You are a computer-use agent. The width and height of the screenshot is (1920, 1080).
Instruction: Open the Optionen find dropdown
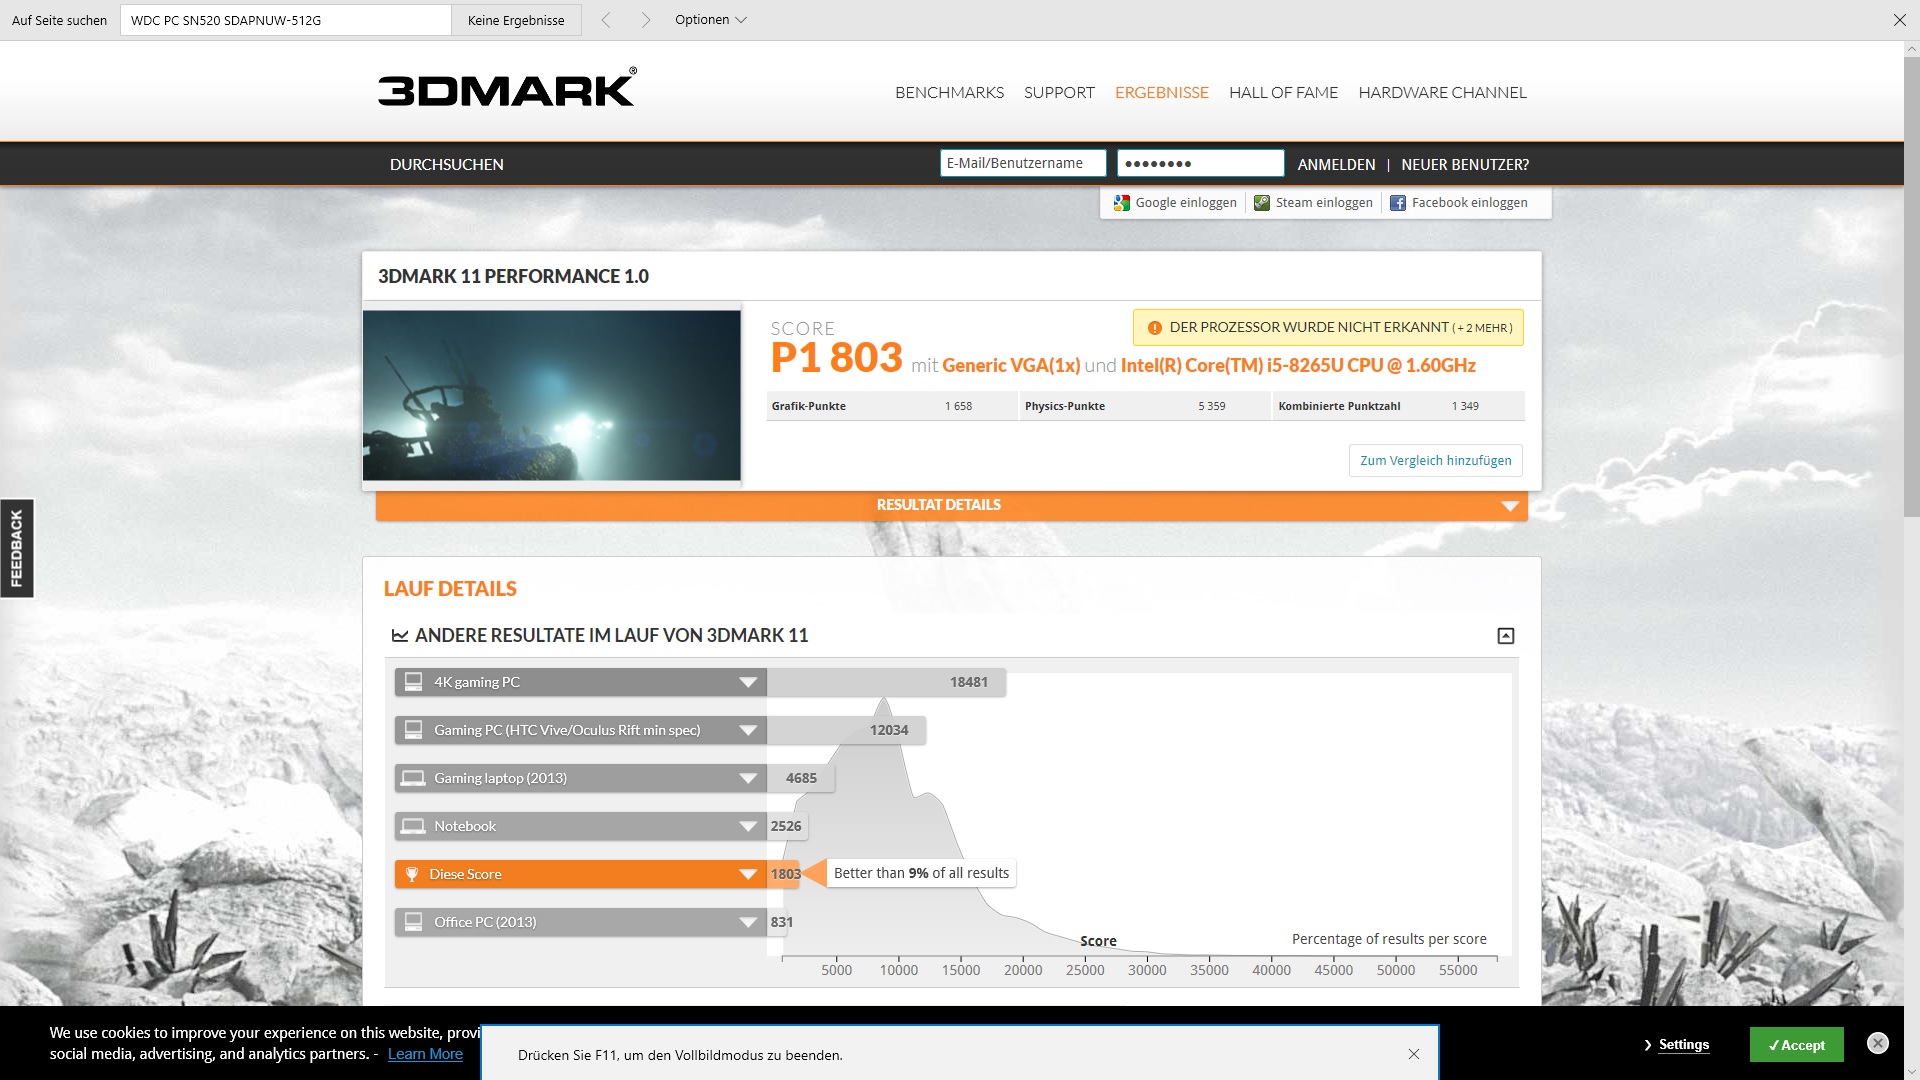click(710, 20)
